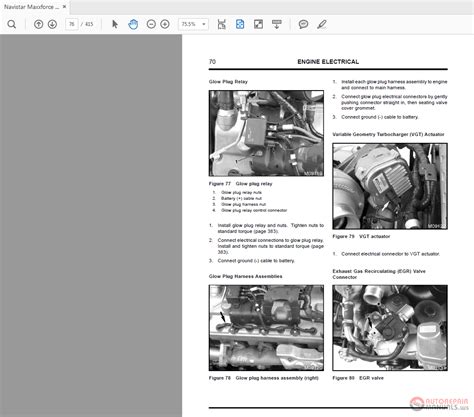This screenshot has height=417, width=474.
Task: Add a comment with speech bubble icon
Action: (x=303, y=24)
